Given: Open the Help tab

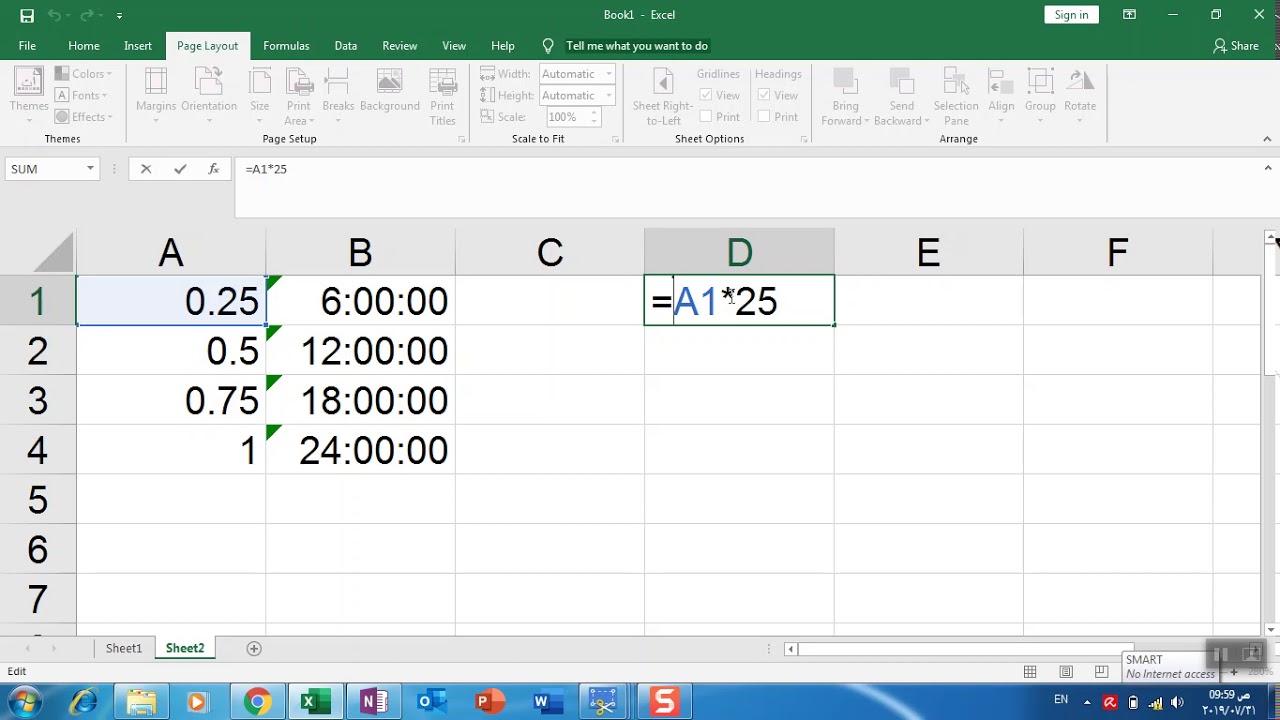Looking at the screenshot, I should (503, 46).
